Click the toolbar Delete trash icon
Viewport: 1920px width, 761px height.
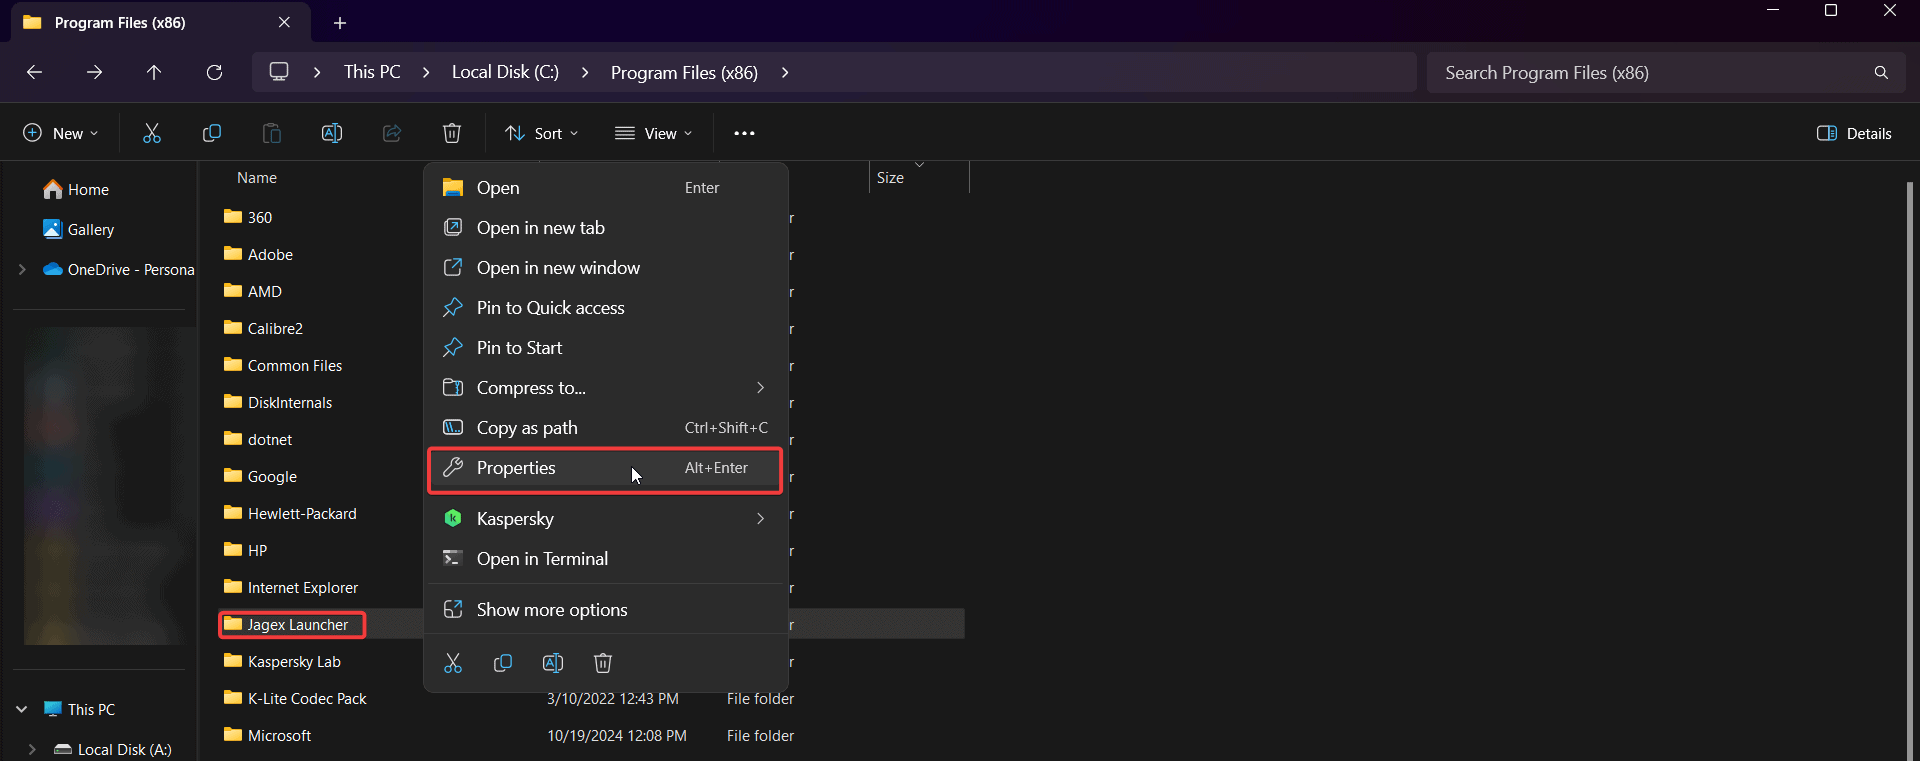pyautogui.click(x=452, y=133)
